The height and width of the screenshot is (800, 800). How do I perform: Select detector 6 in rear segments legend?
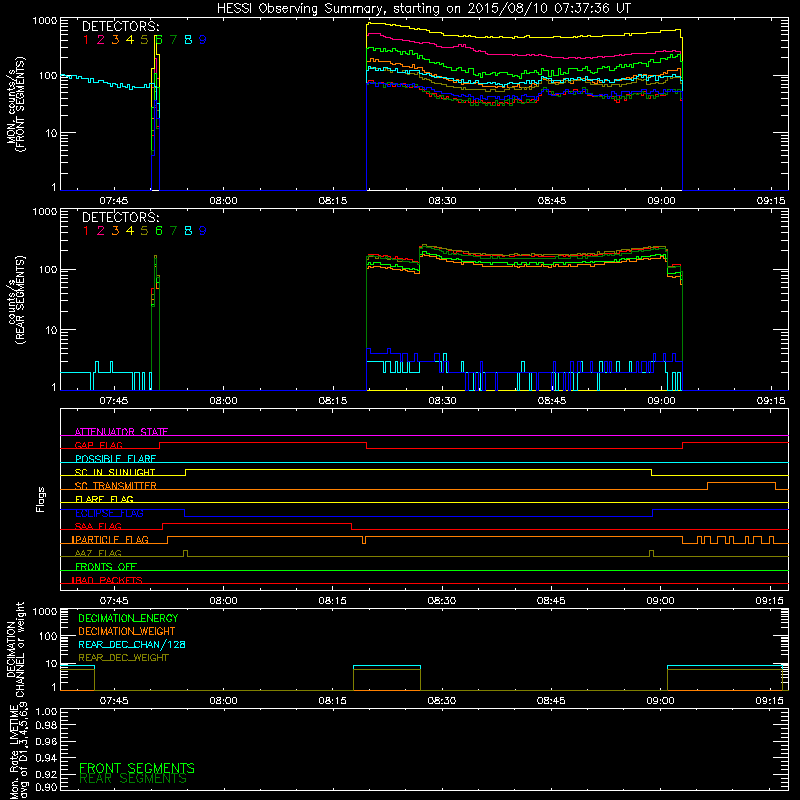click(x=159, y=231)
